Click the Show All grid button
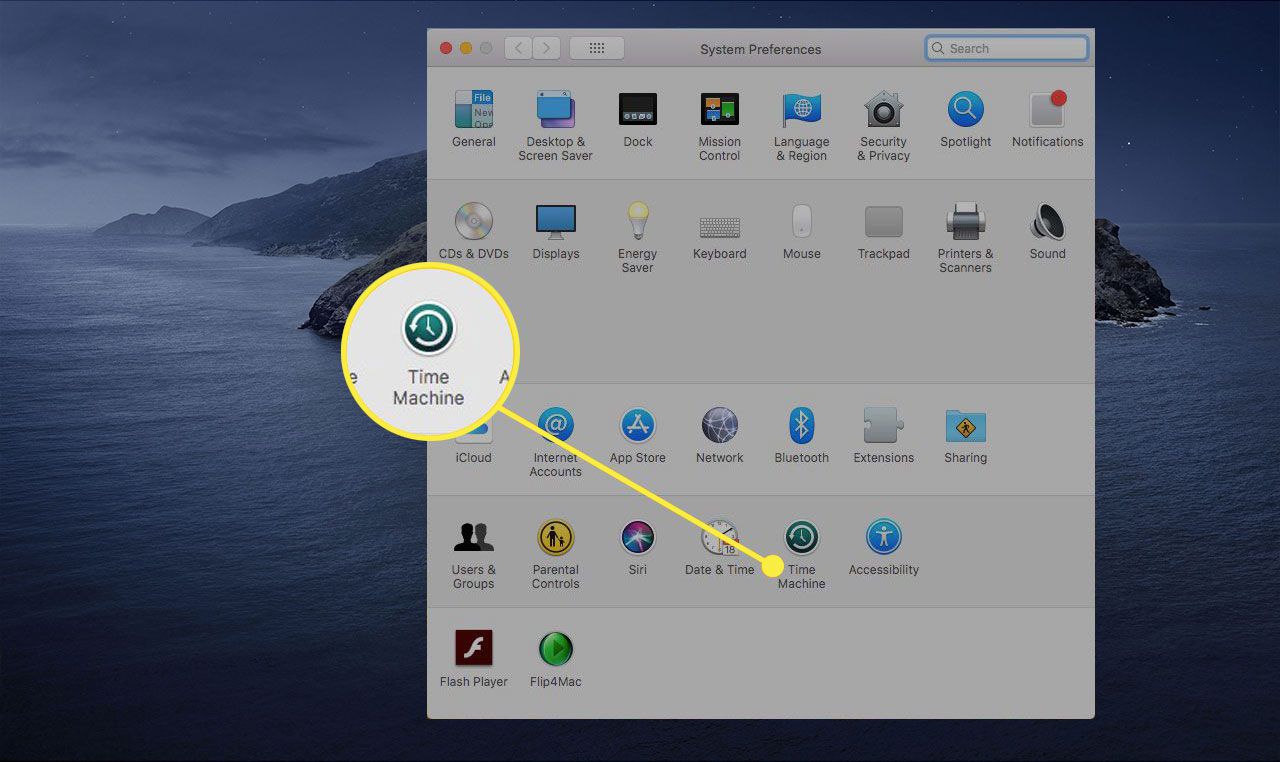This screenshot has height=762, width=1280. tap(597, 48)
